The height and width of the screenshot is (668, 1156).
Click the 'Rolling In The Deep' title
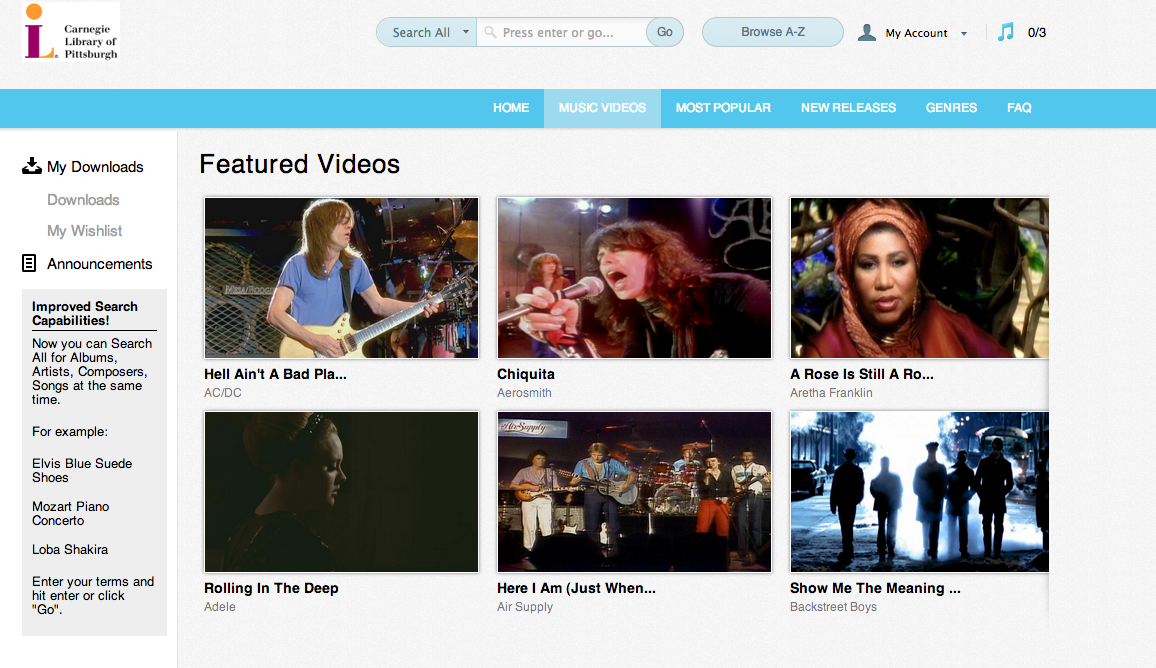click(271, 588)
